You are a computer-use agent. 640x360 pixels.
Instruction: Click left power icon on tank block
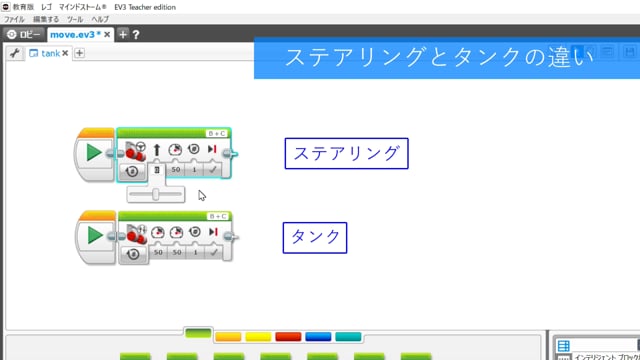click(x=158, y=232)
